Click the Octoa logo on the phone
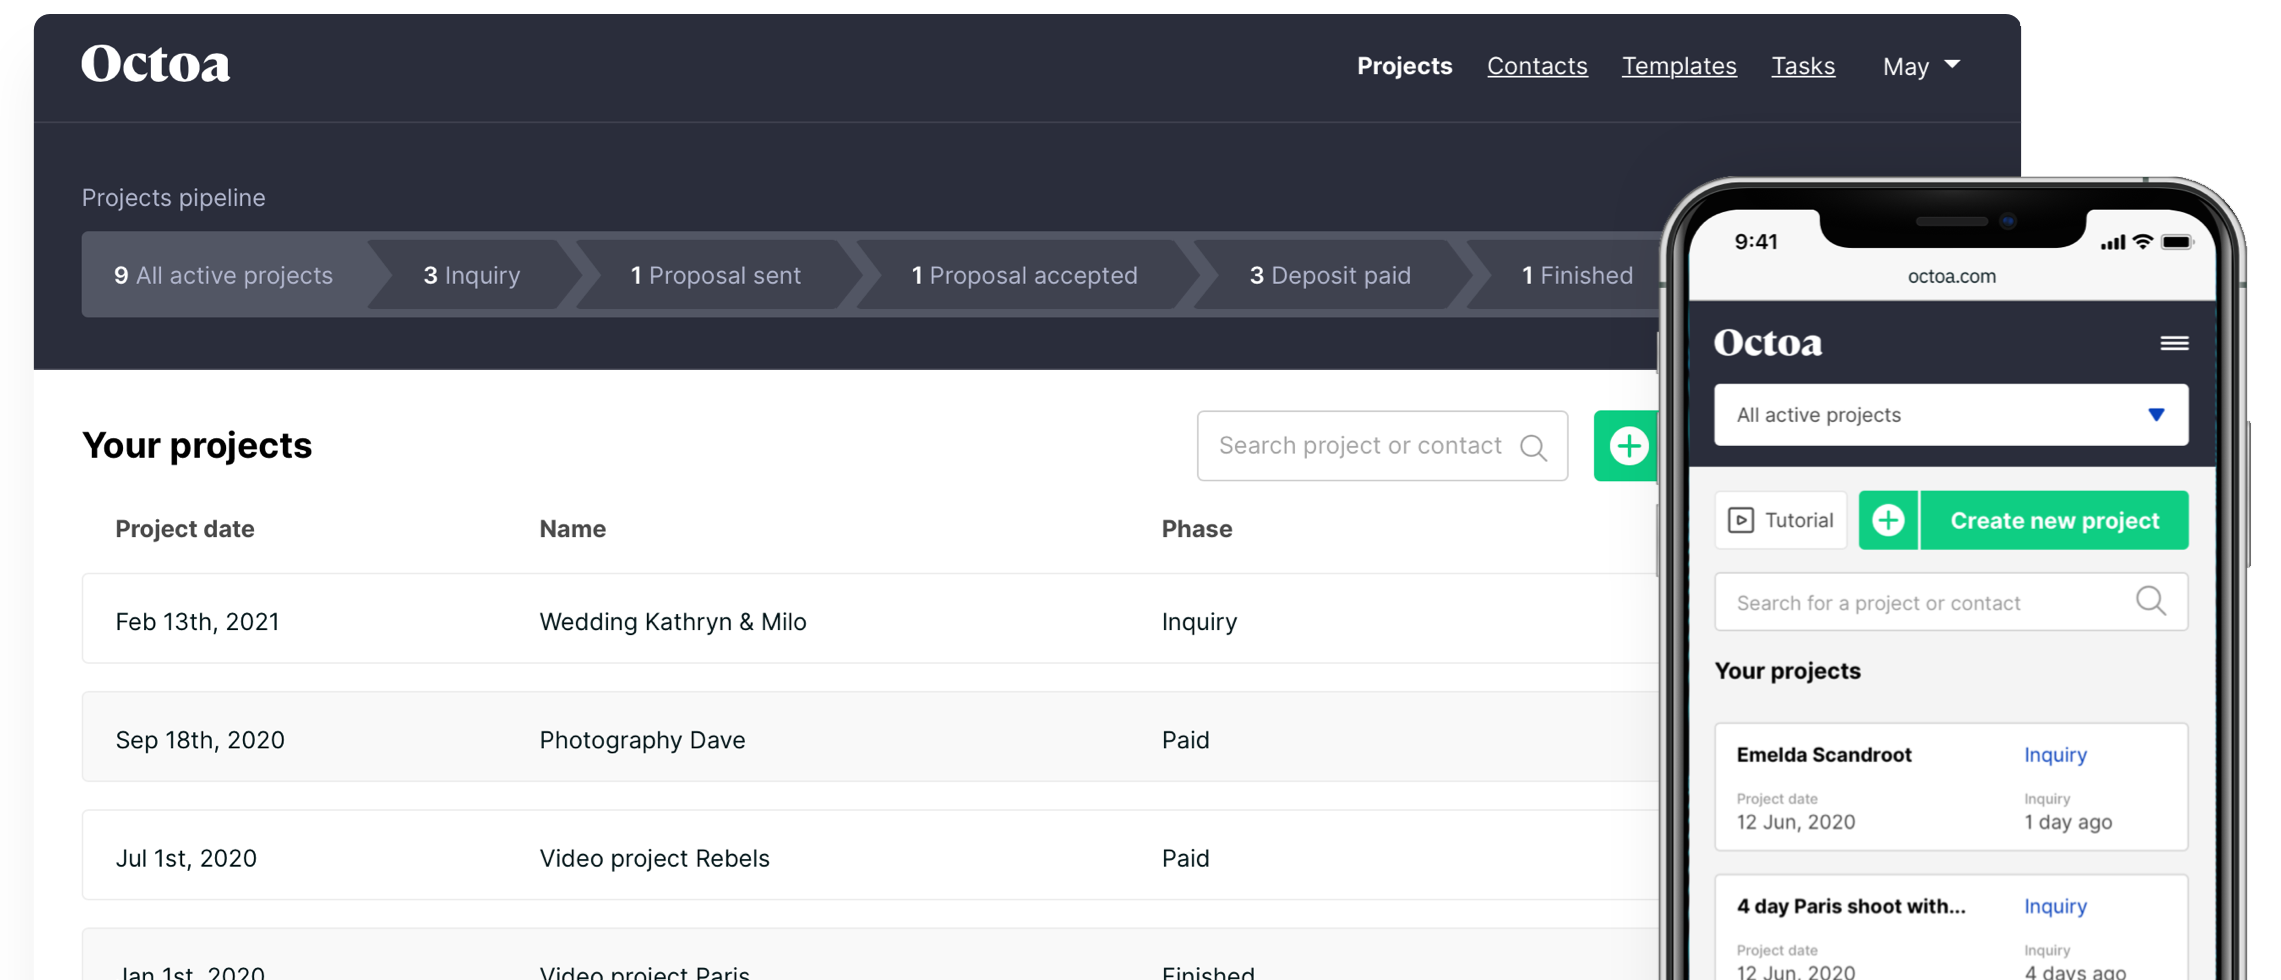 pyautogui.click(x=1767, y=343)
